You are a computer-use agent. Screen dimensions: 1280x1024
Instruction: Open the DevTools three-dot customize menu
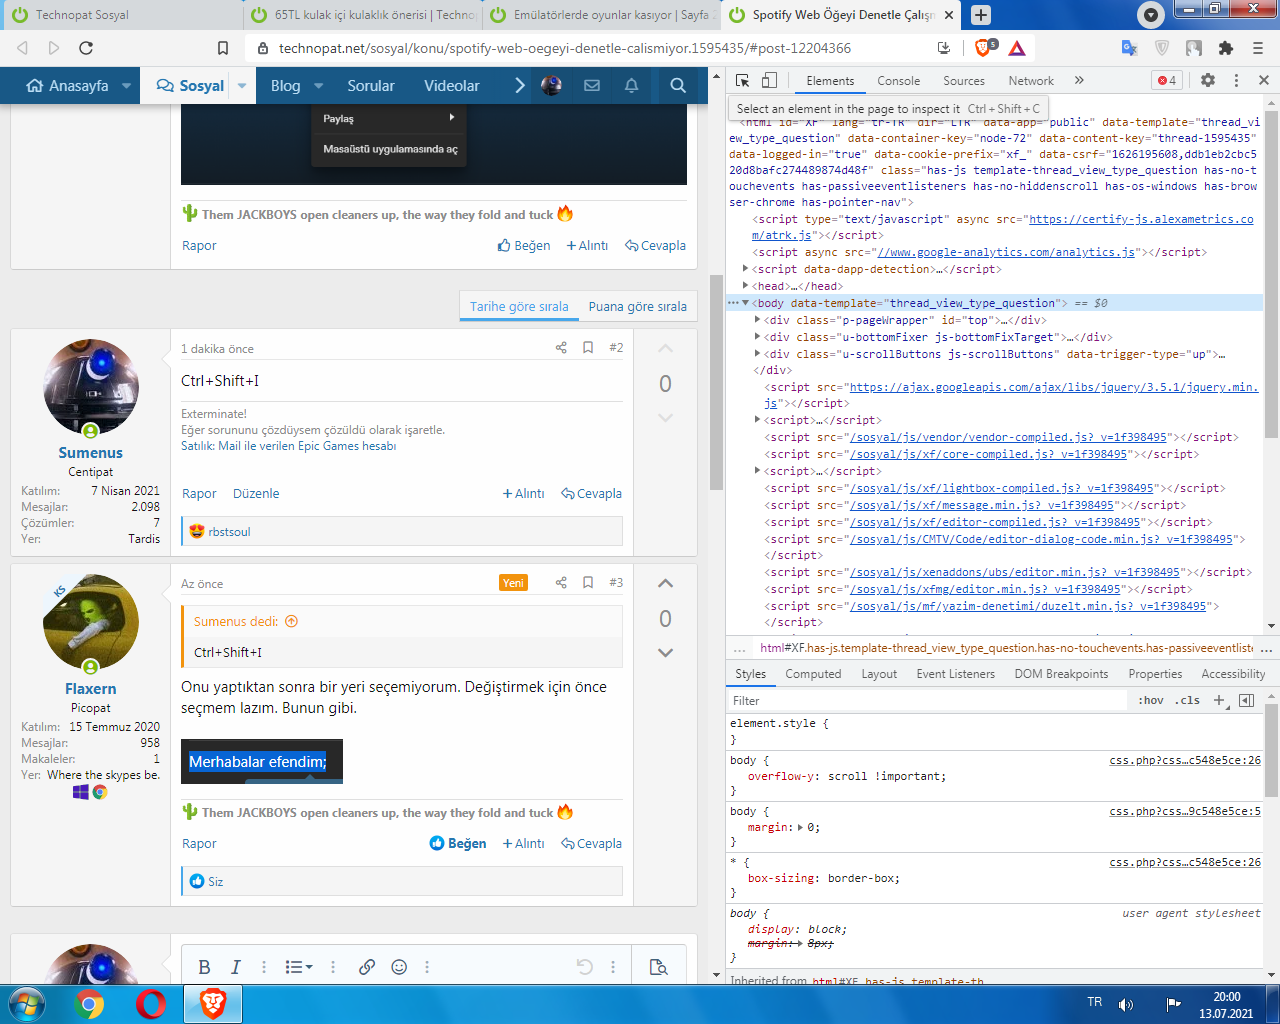point(1236,81)
